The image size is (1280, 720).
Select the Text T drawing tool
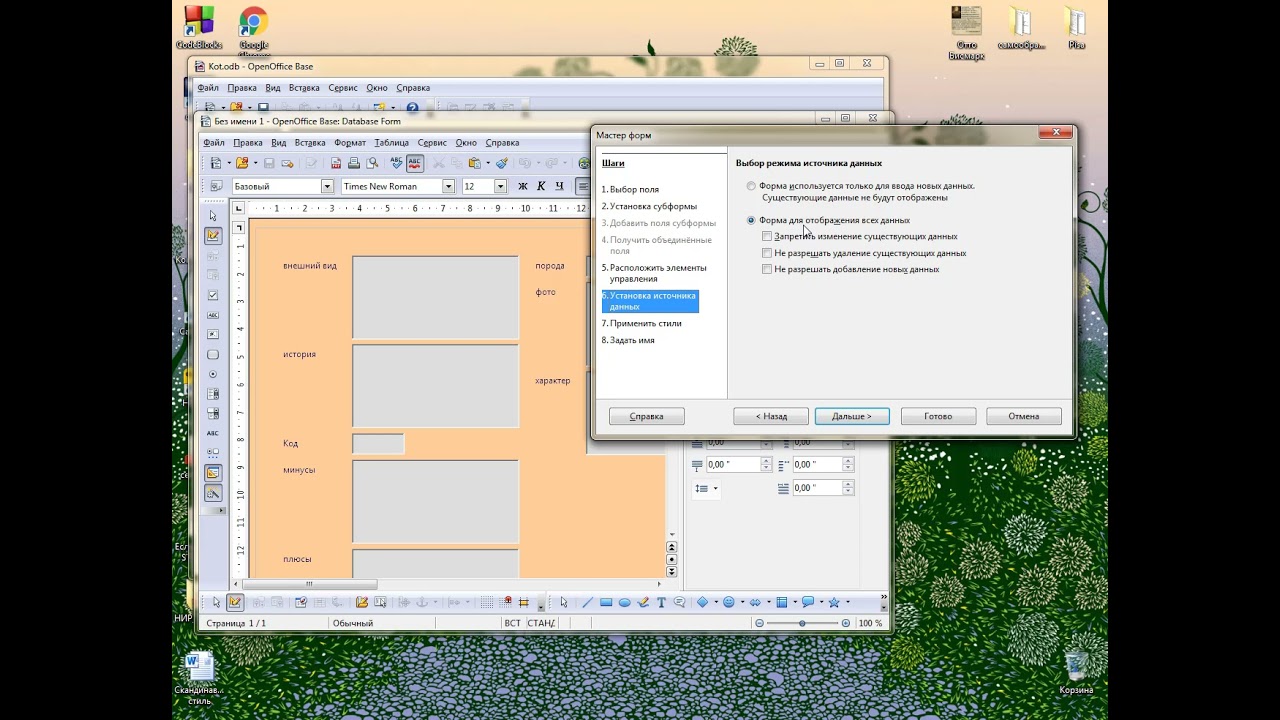tap(661, 602)
